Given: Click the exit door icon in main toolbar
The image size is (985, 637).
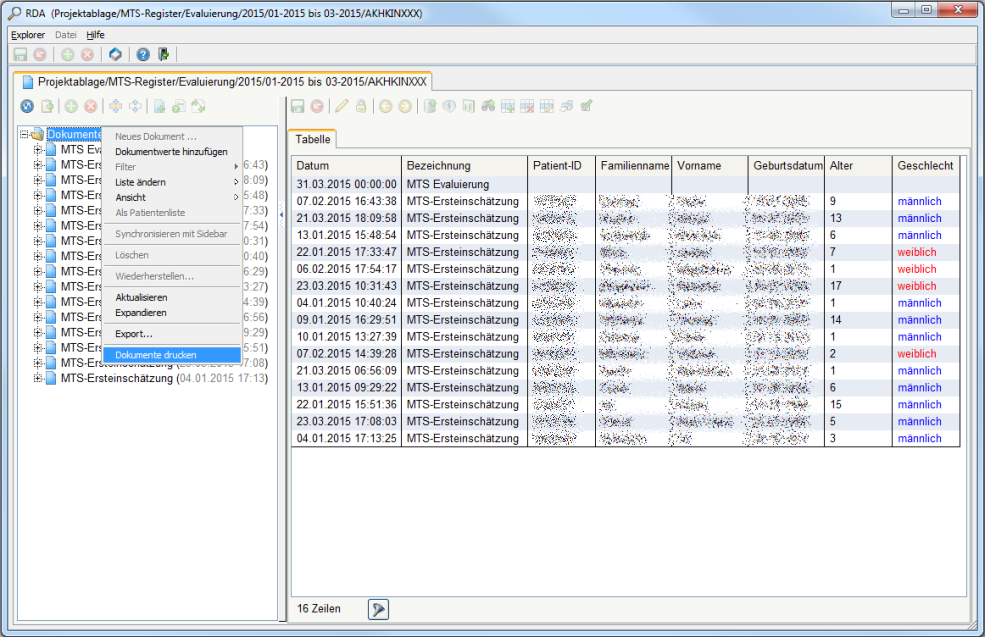Looking at the screenshot, I should tap(163, 55).
